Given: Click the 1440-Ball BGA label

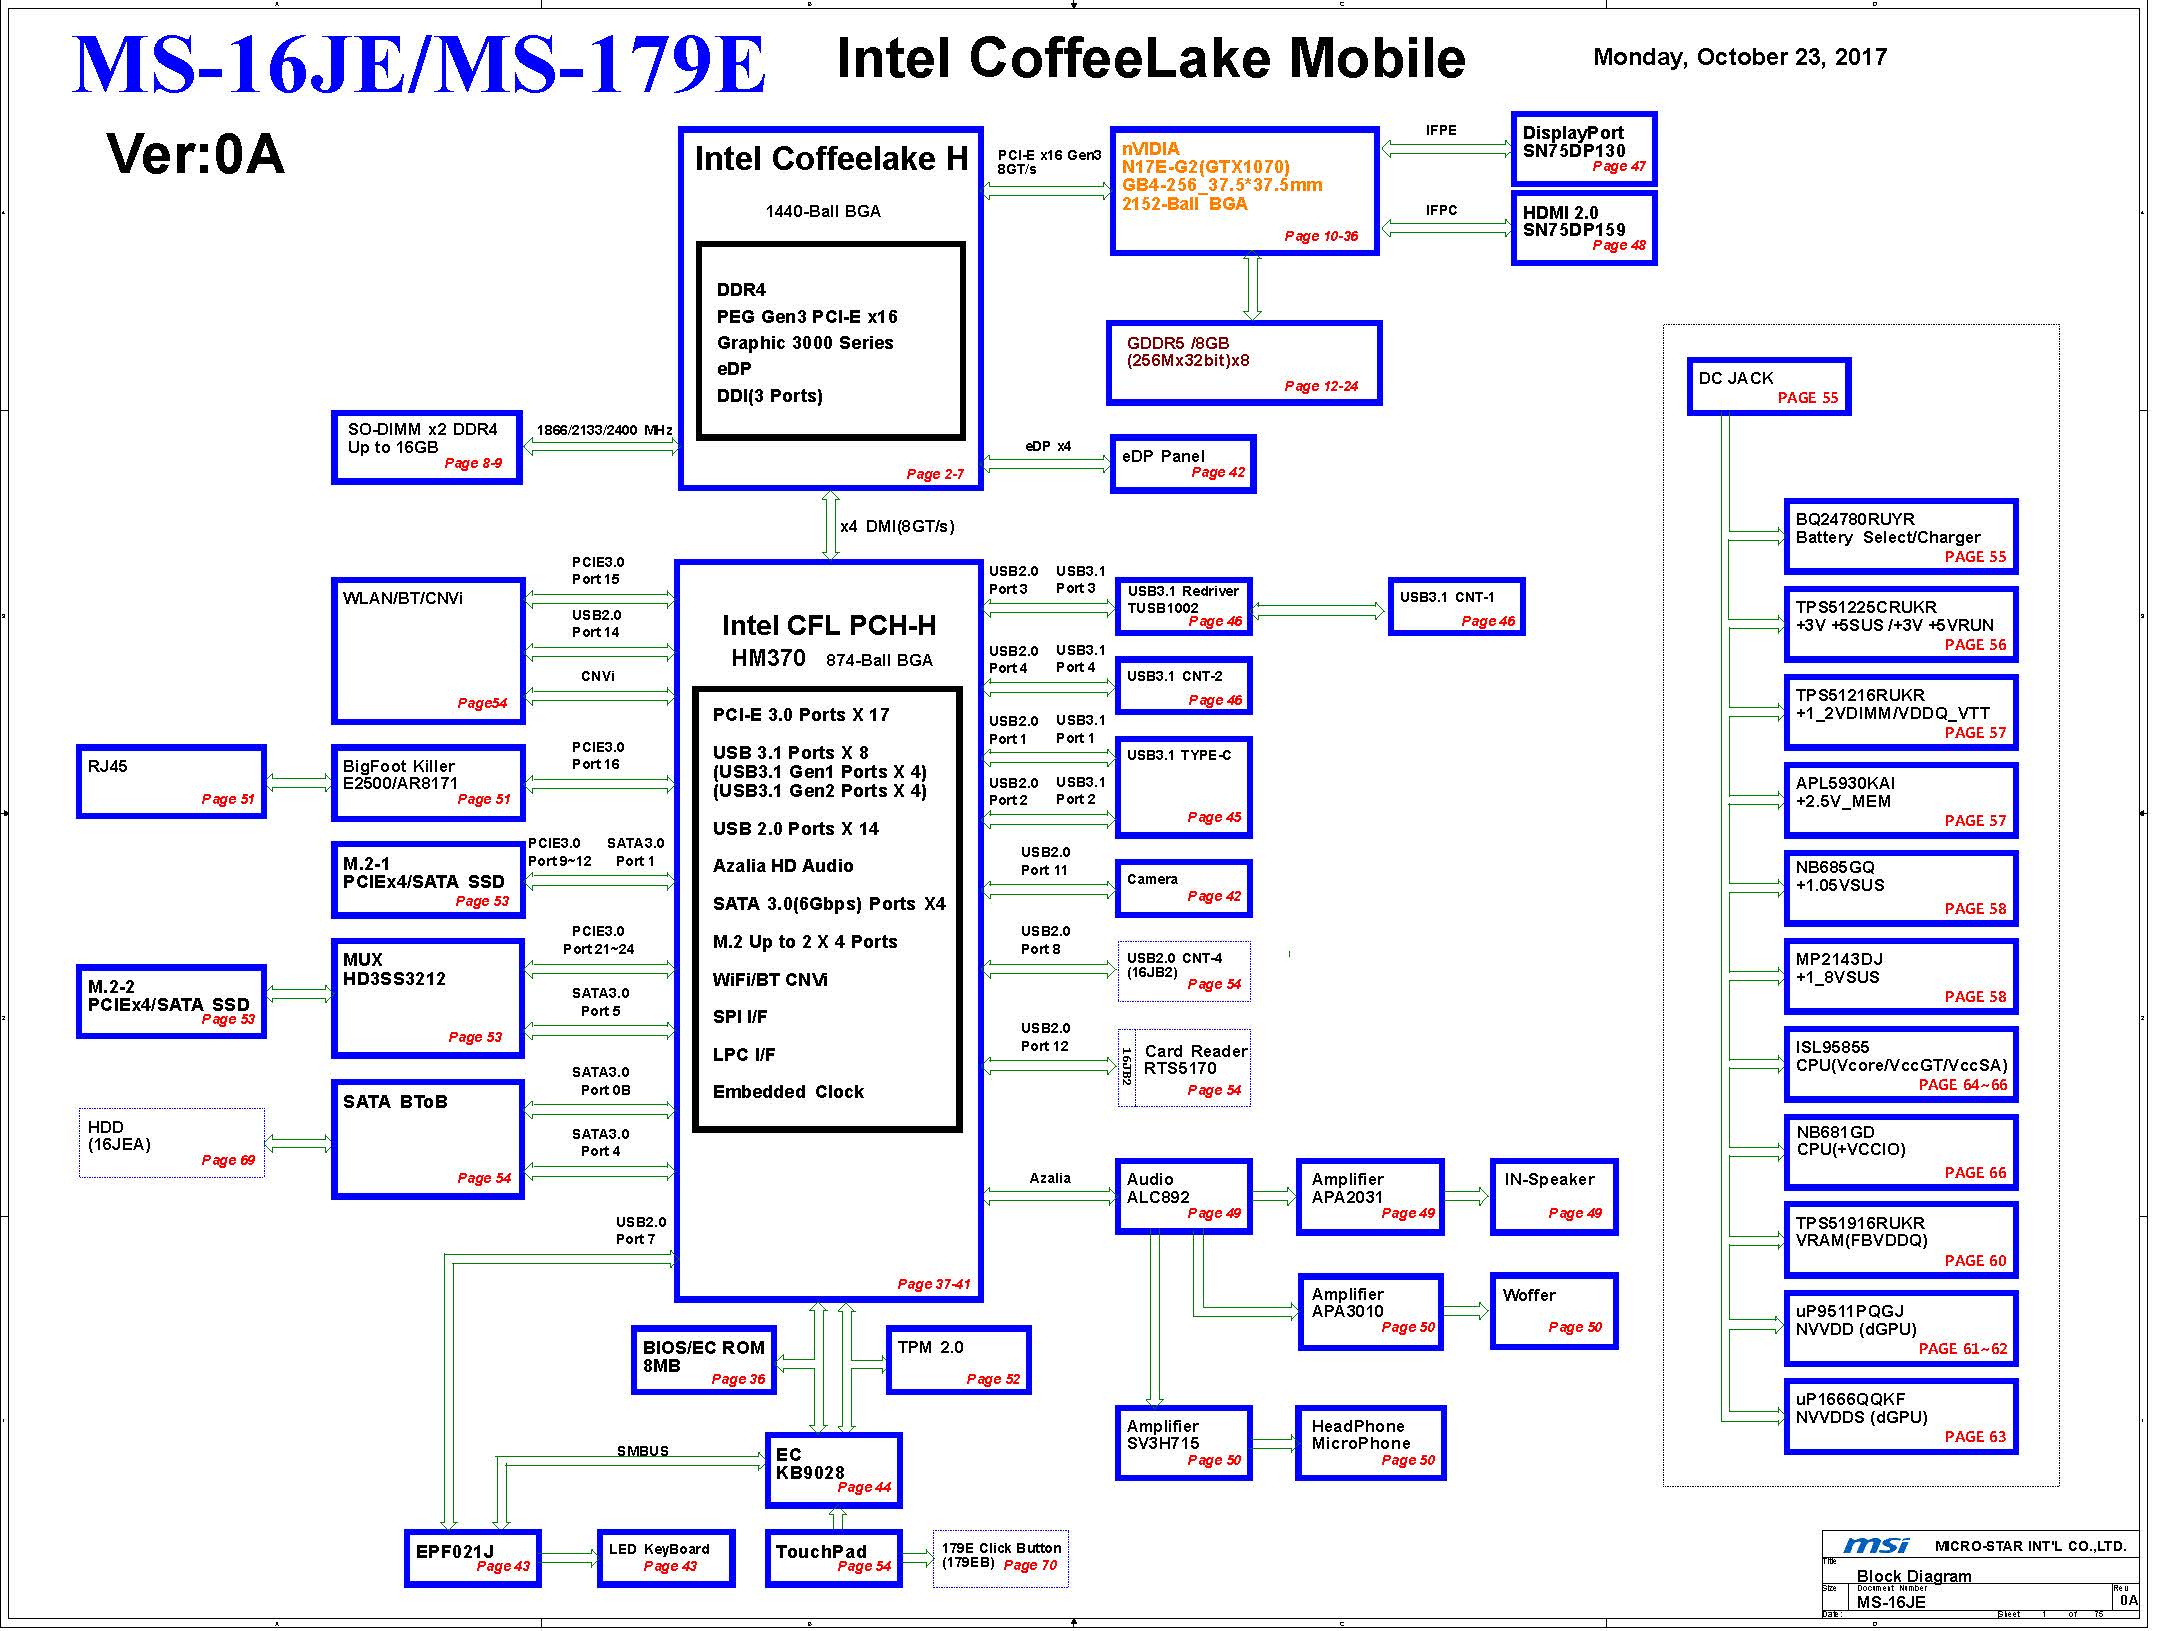Looking at the screenshot, I should pyautogui.click(x=823, y=211).
